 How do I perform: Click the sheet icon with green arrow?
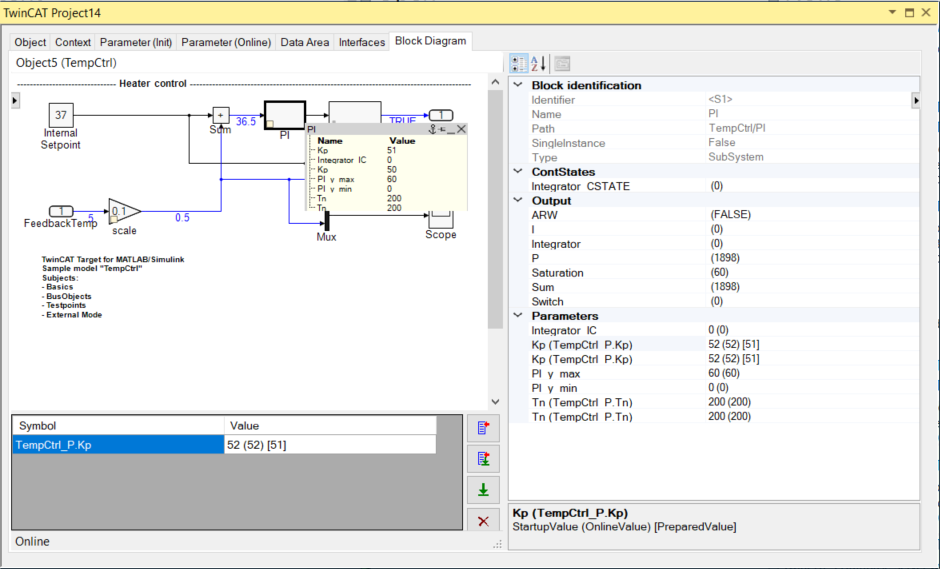[483, 459]
